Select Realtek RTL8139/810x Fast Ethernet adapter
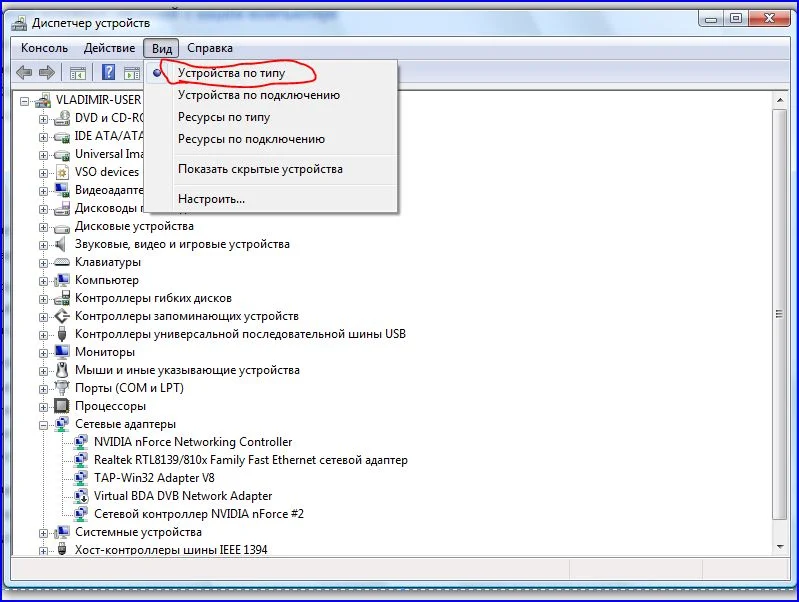The width and height of the screenshot is (799, 602). (251, 460)
